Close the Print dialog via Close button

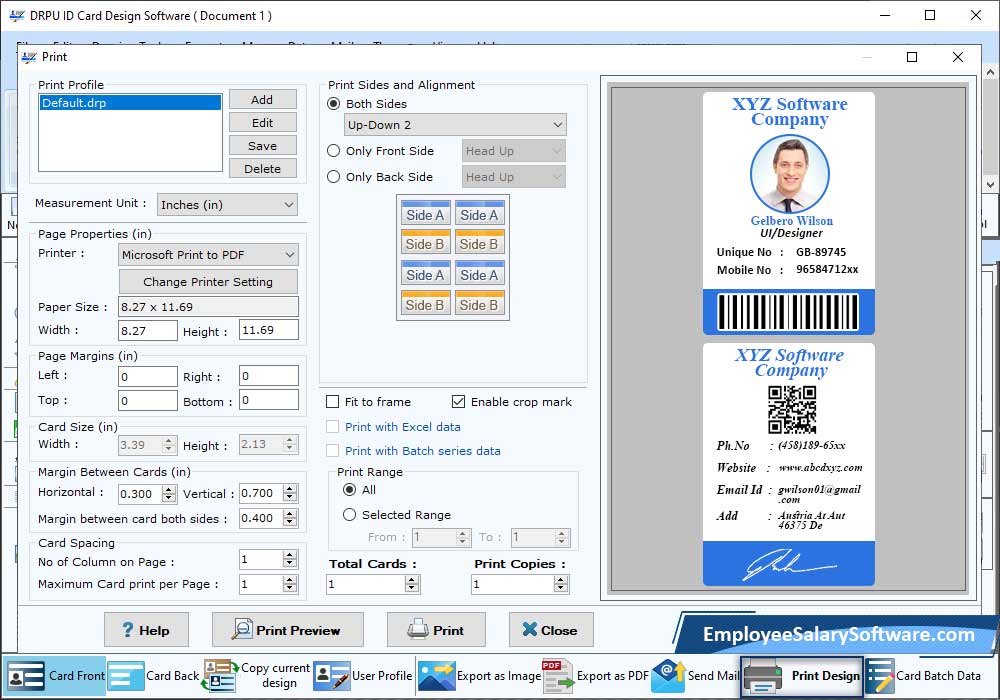(551, 630)
